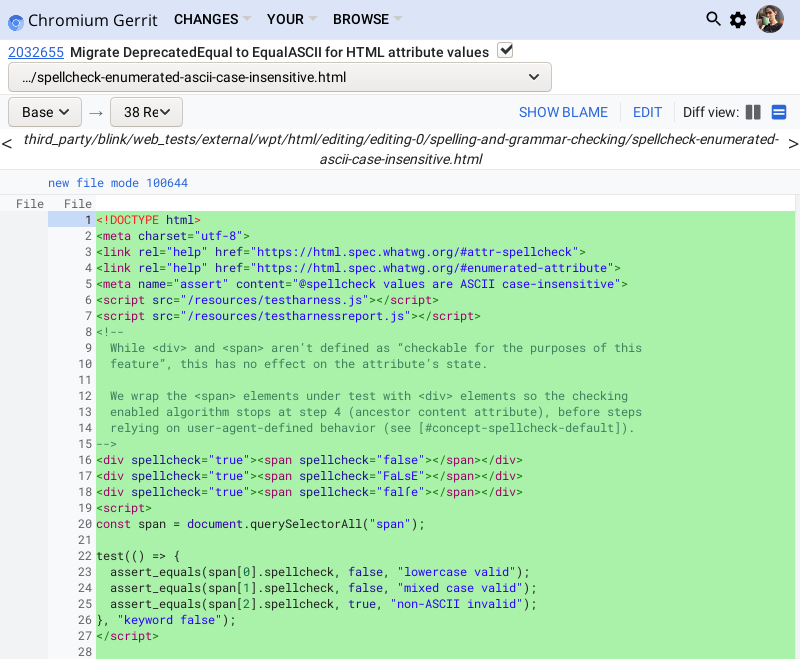
Task: Click line number 23 in the diff
Action: (x=85, y=572)
